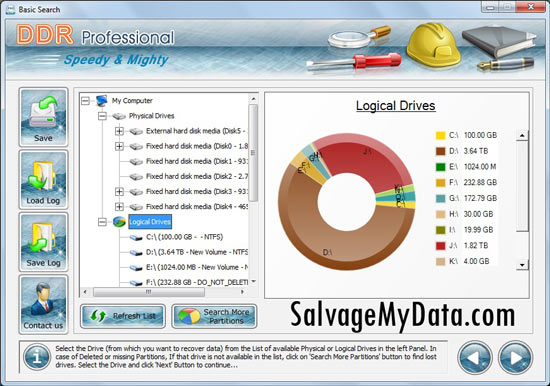Open Contact us businessman icon
The height and width of the screenshot is (386, 550).
43,305
